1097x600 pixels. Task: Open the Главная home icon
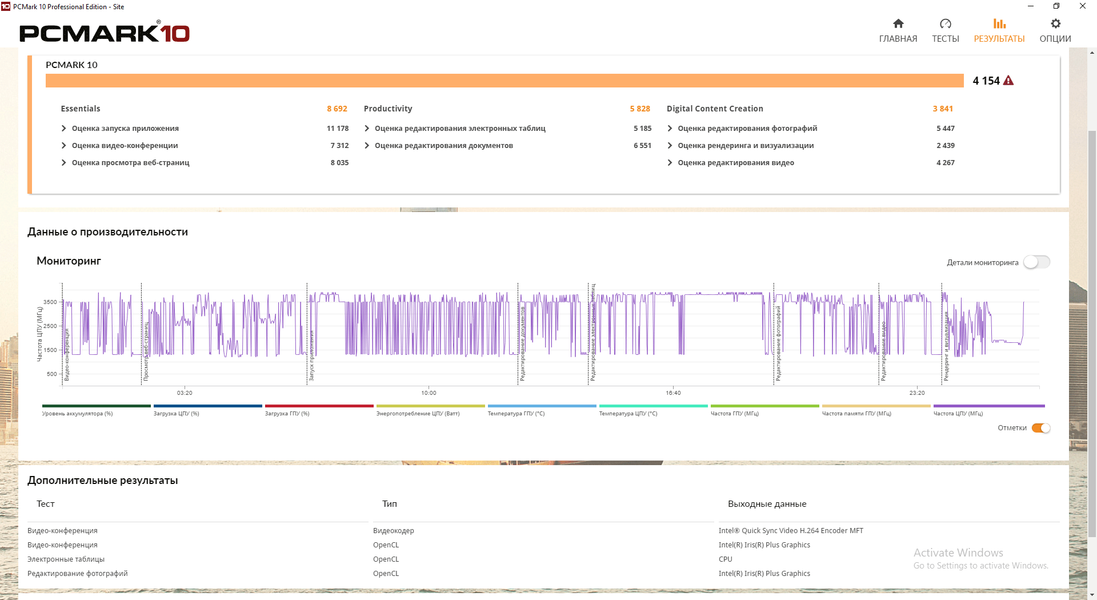[x=898, y=24]
